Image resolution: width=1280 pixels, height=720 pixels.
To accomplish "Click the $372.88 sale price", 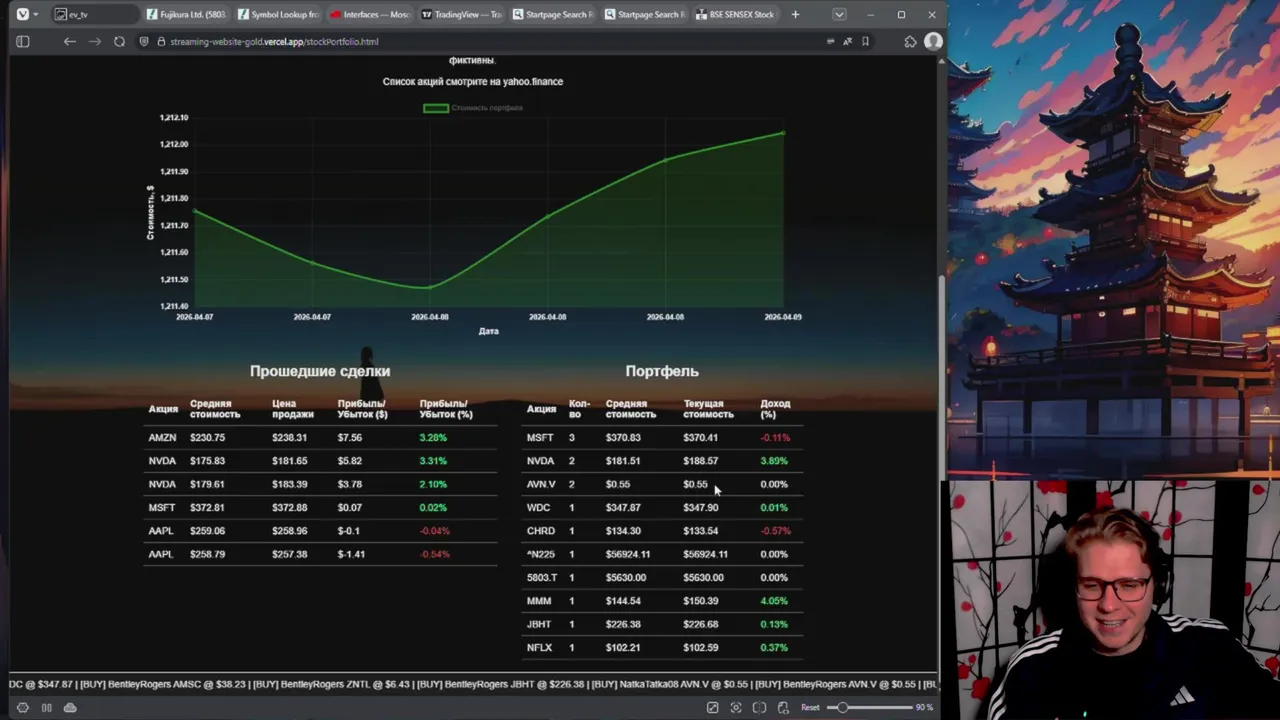I will pos(289,508).
